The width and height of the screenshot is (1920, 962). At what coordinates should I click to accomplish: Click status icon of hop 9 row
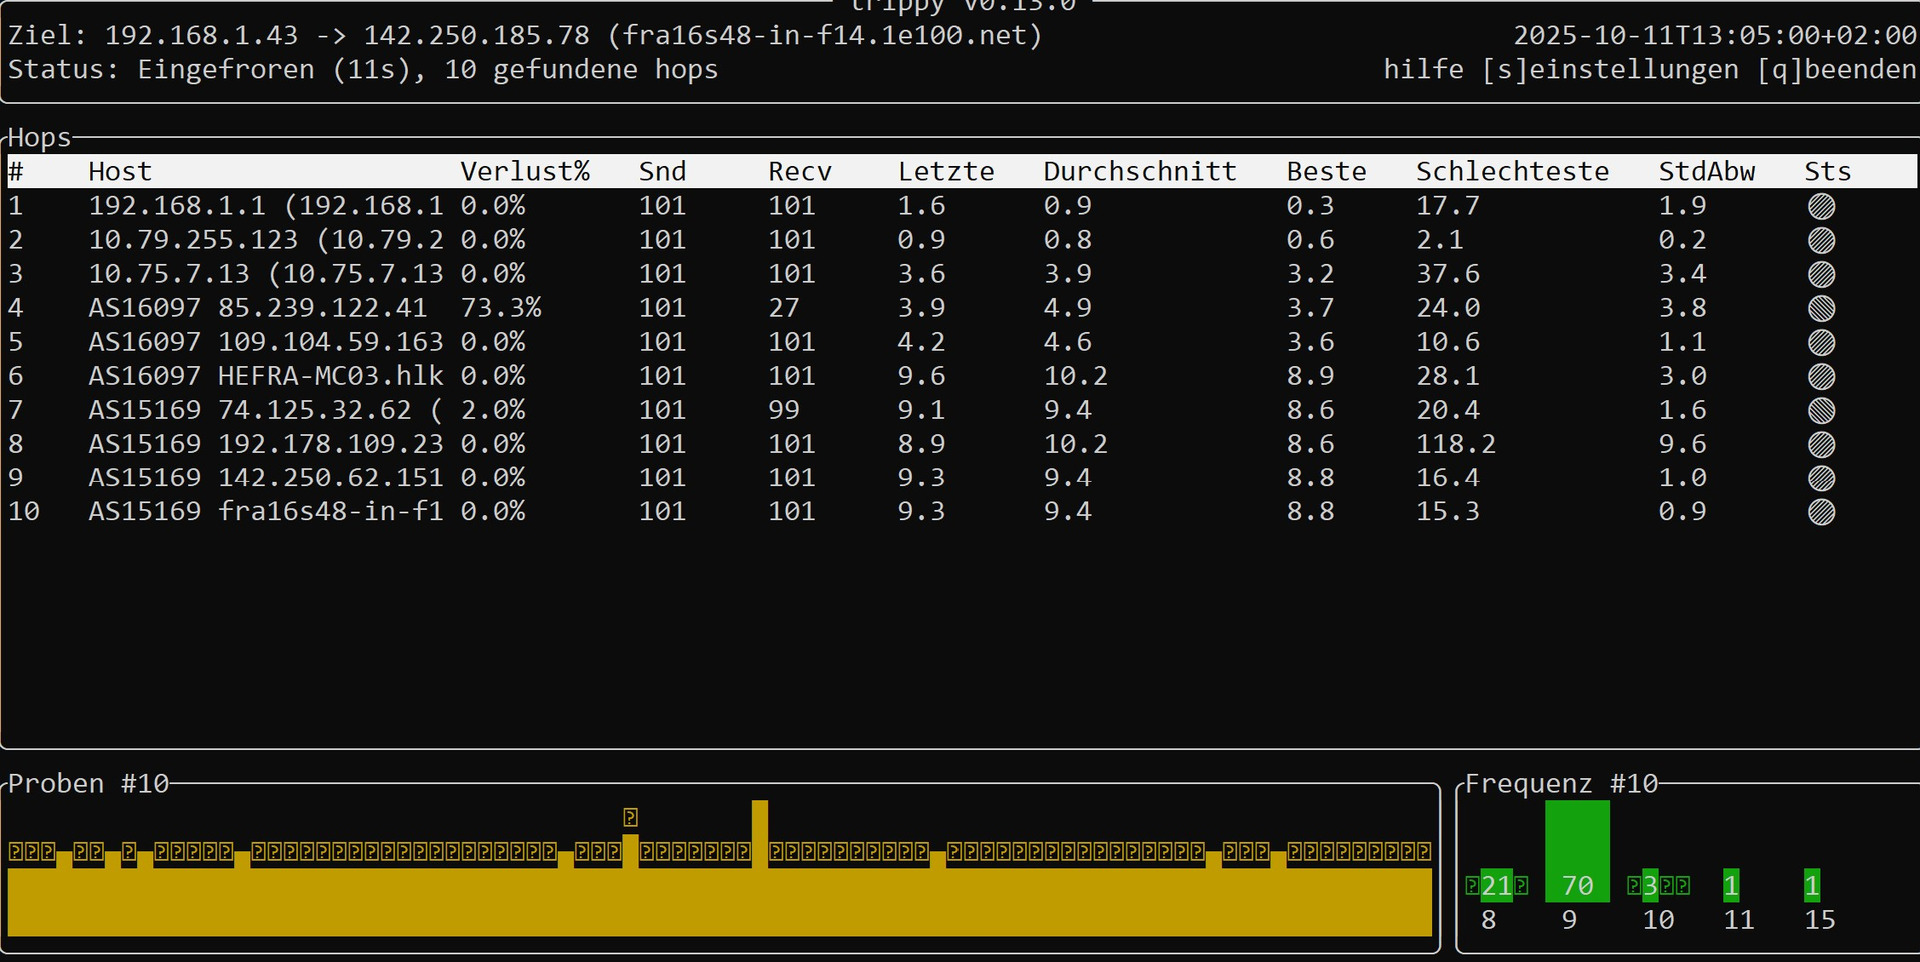tap(1821, 478)
